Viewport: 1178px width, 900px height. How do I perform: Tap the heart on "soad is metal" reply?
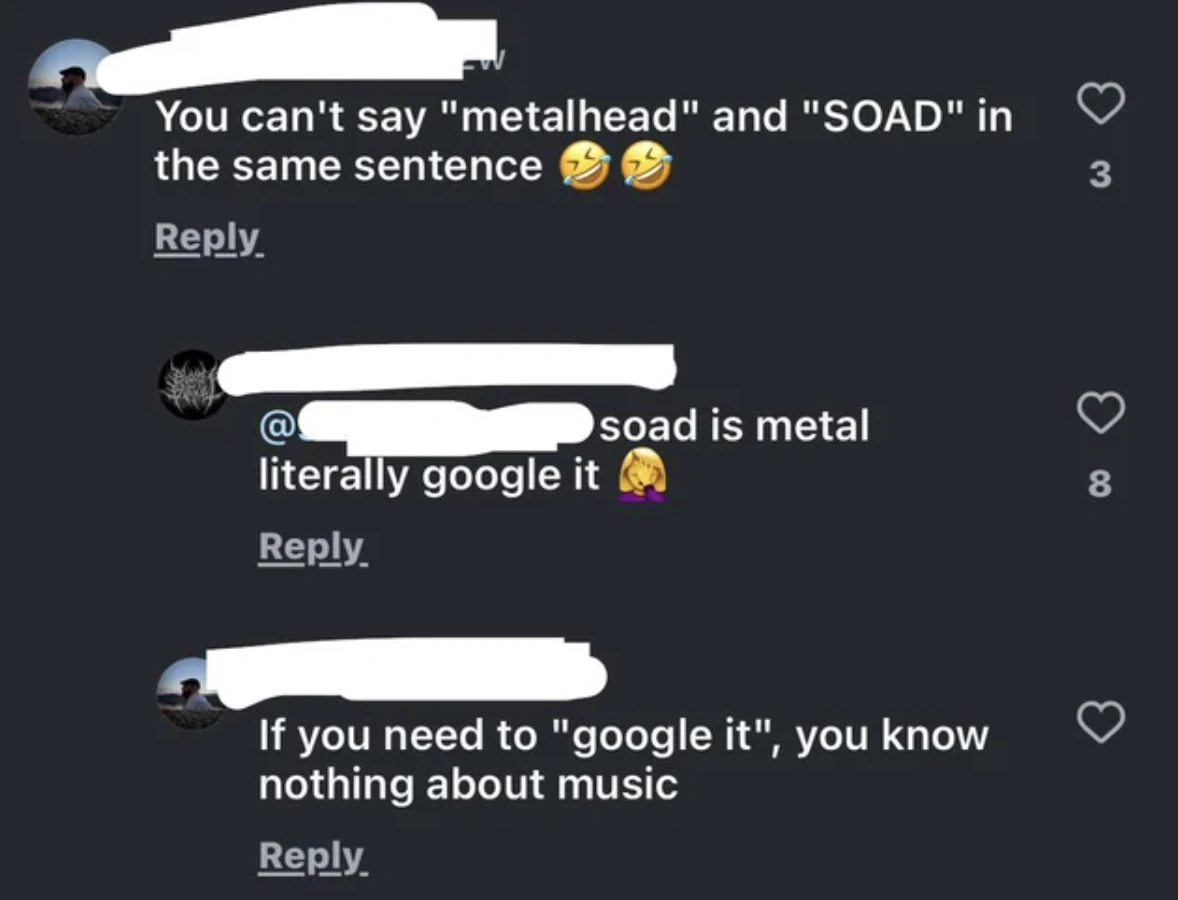tap(1101, 412)
